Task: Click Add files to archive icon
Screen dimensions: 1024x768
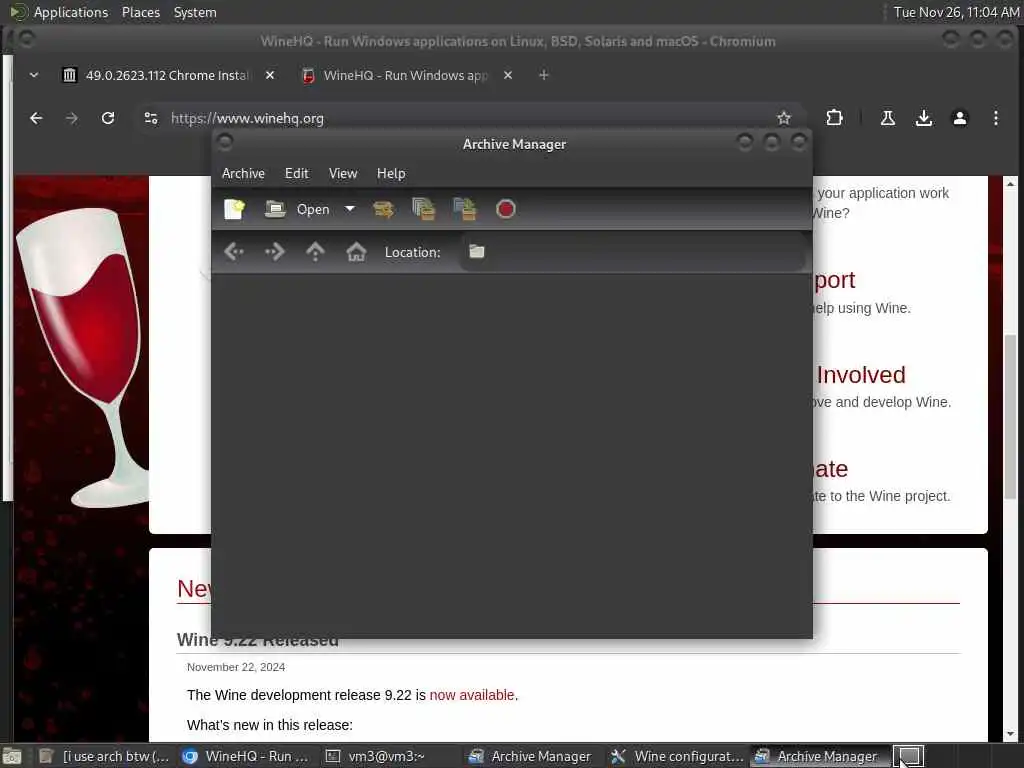Action: [x=424, y=209]
